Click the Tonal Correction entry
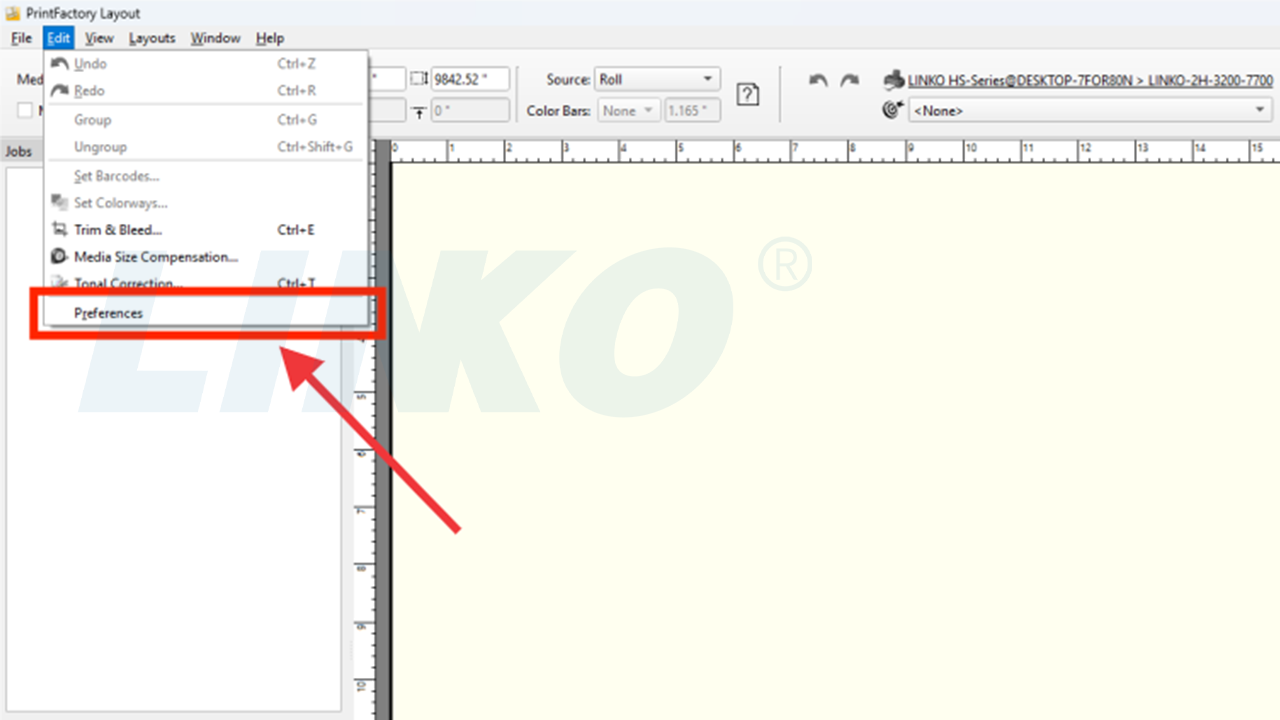 (206, 284)
